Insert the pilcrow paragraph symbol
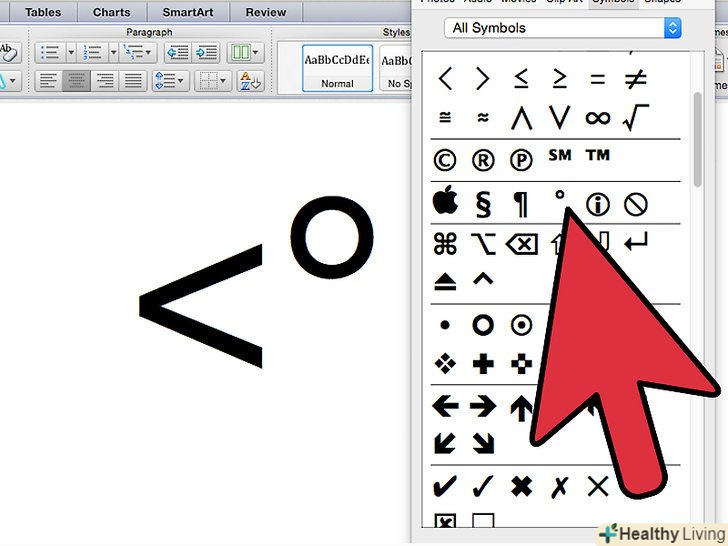 521,204
